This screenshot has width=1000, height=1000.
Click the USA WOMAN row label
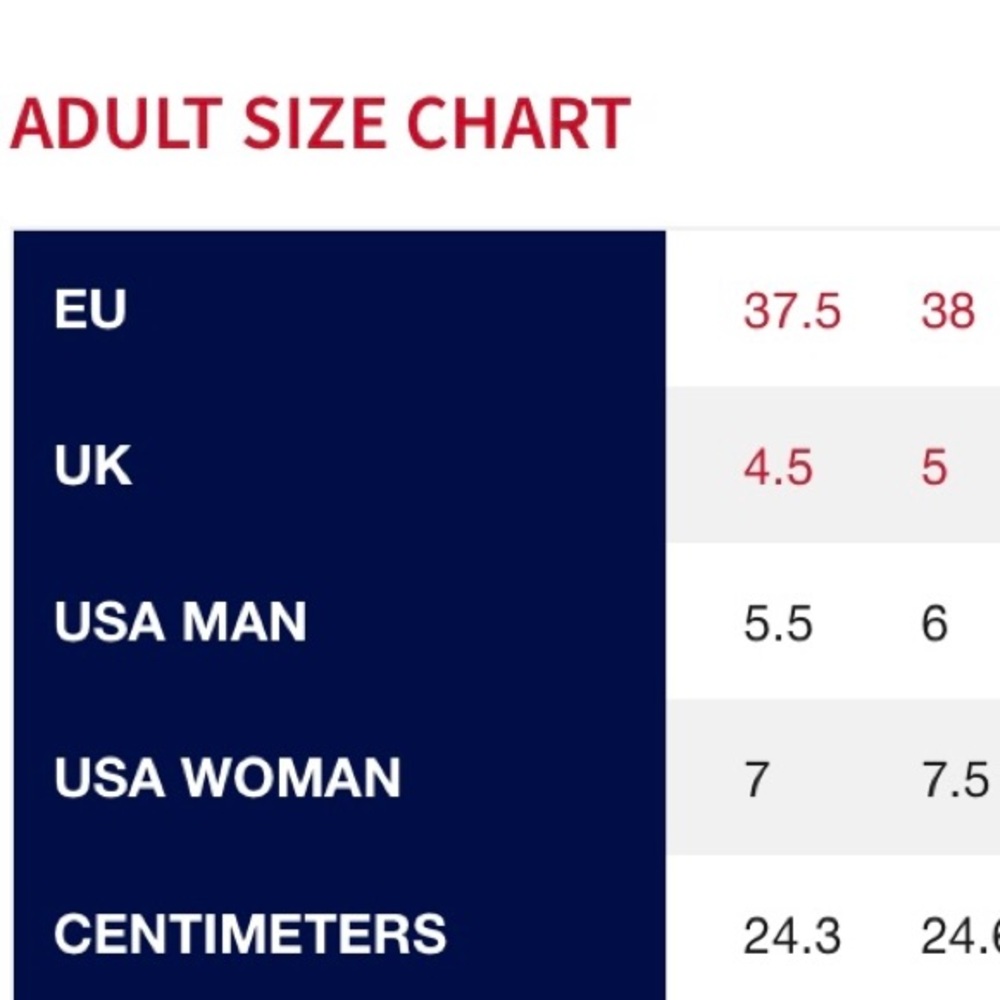pyautogui.click(x=227, y=779)
